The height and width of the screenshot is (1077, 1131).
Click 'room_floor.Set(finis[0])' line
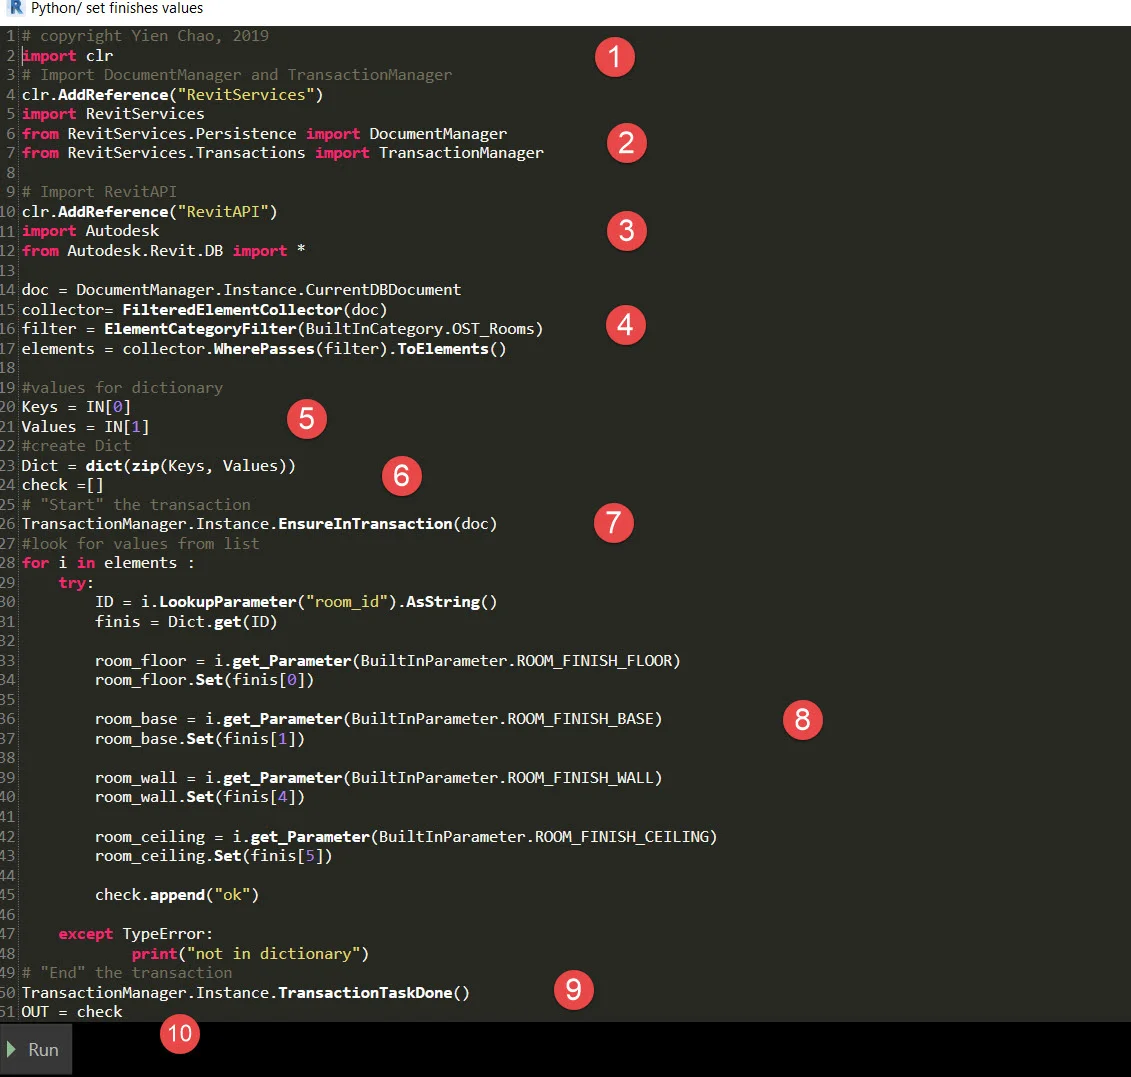click(x=204, y=680)
